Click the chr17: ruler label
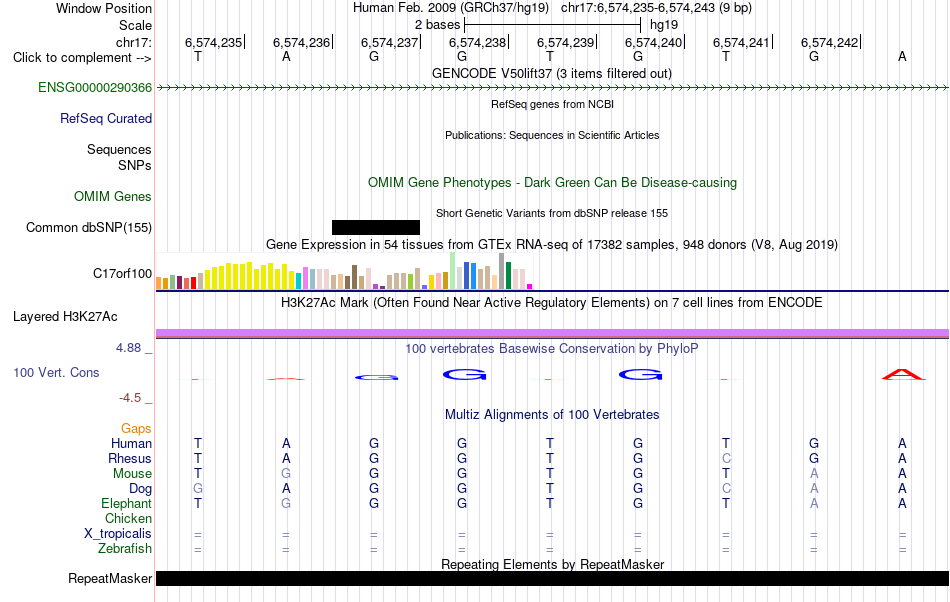Viewport: 950px width, 602px height. click(x=134, y=42)
